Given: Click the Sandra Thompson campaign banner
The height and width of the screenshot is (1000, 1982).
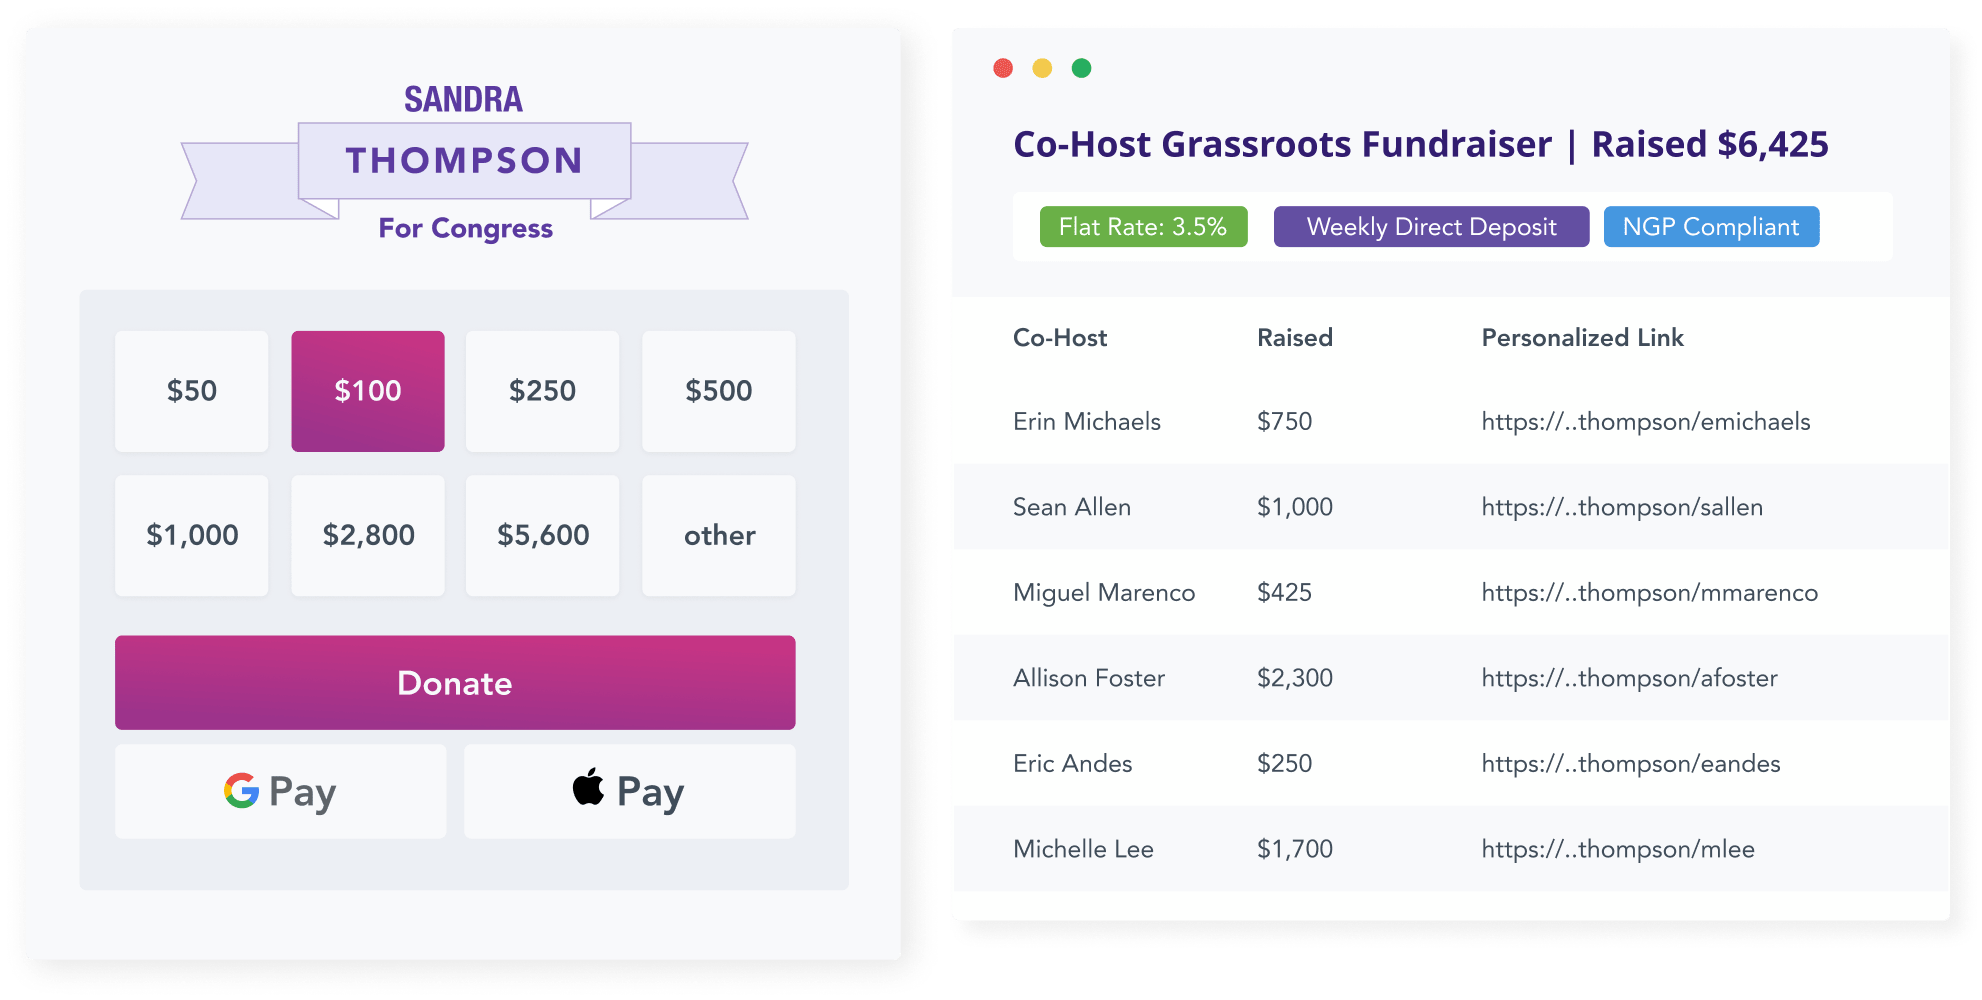Looking at the screenshot, I should point(464,162).
